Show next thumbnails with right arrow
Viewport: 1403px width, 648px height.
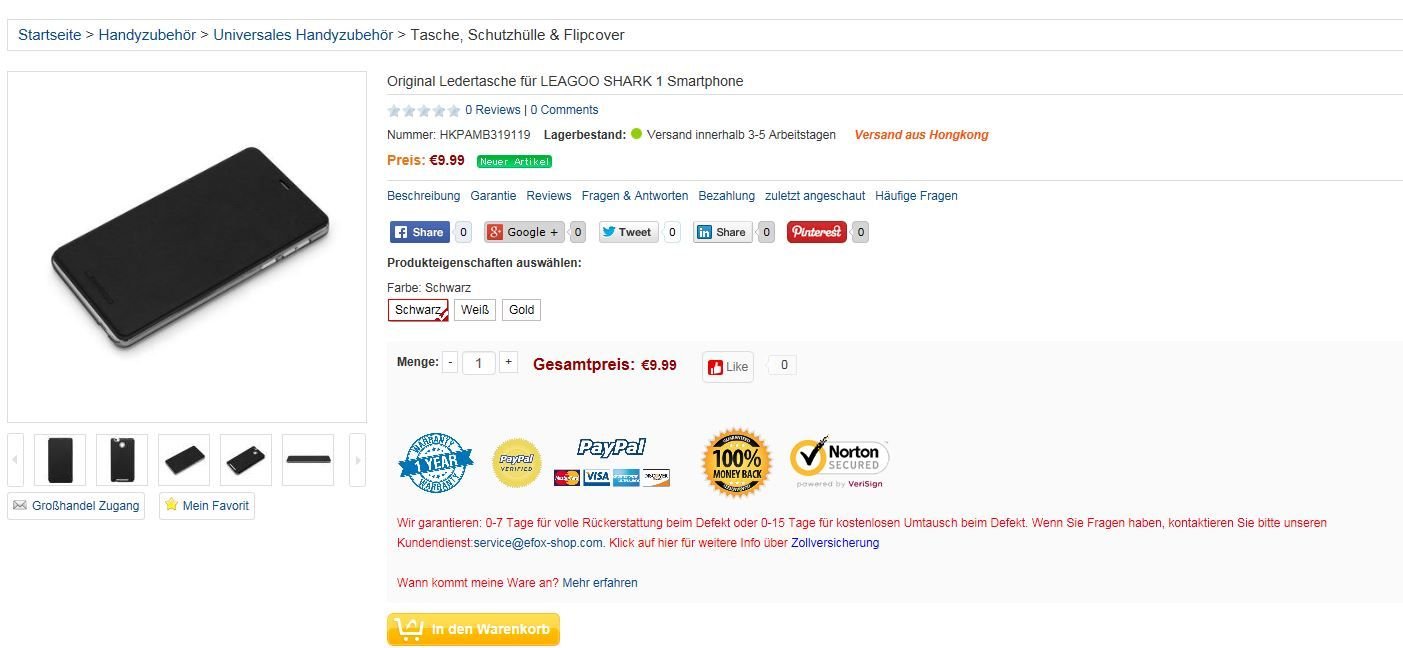tap(357, 461)
